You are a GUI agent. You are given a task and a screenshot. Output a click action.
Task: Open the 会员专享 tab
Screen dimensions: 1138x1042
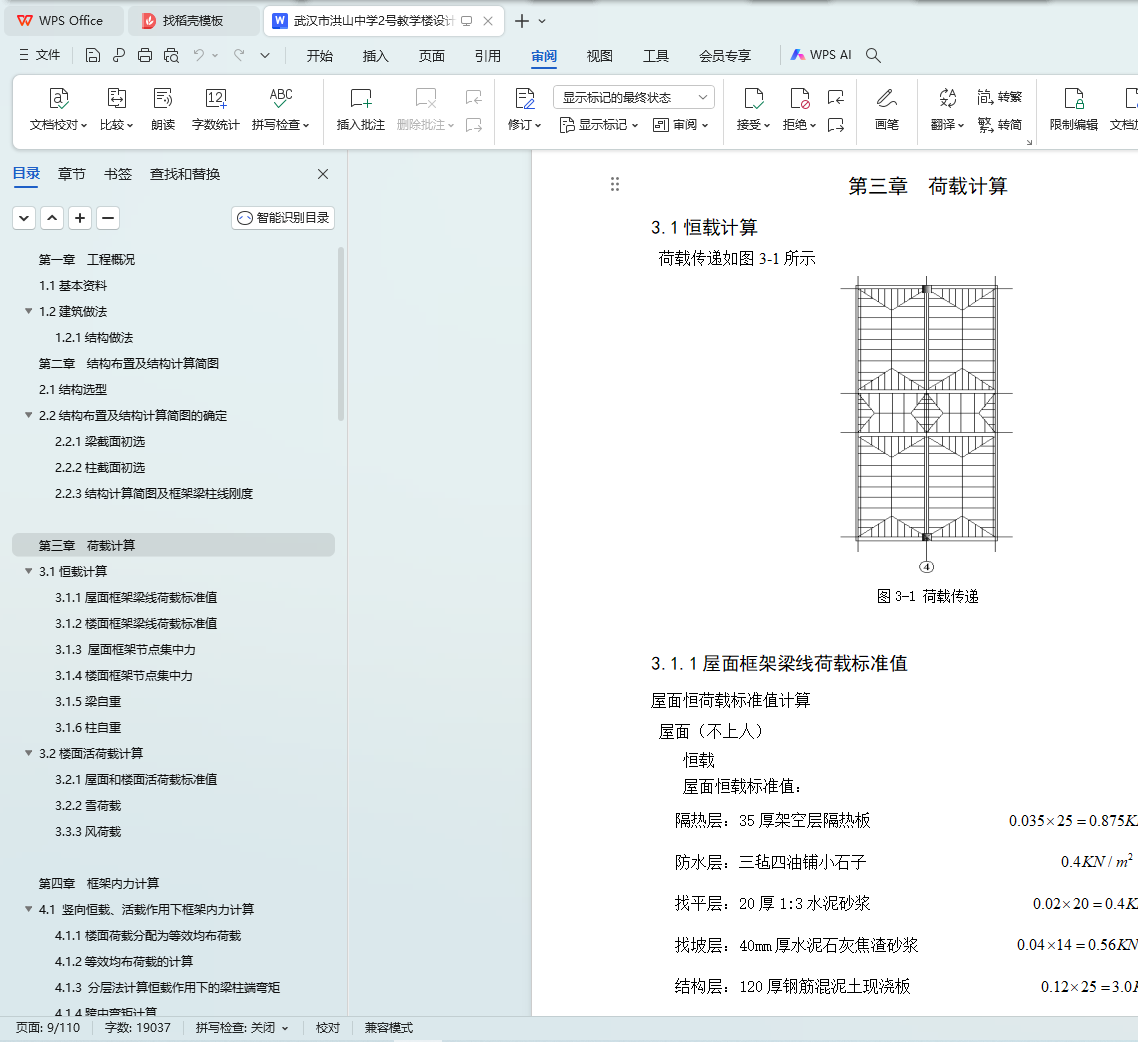[725, 56]
